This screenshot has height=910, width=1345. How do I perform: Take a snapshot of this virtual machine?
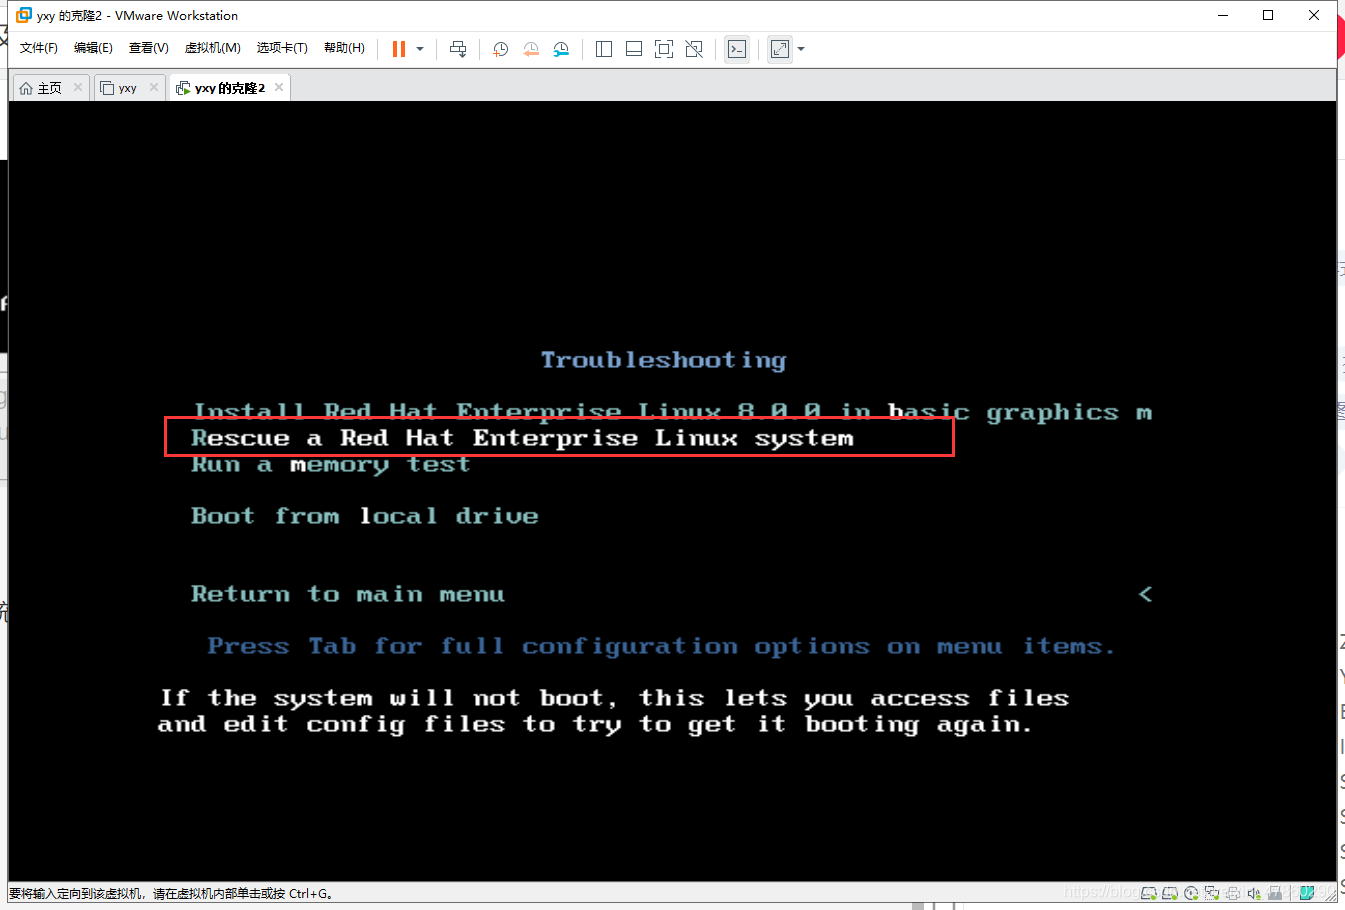501,49
